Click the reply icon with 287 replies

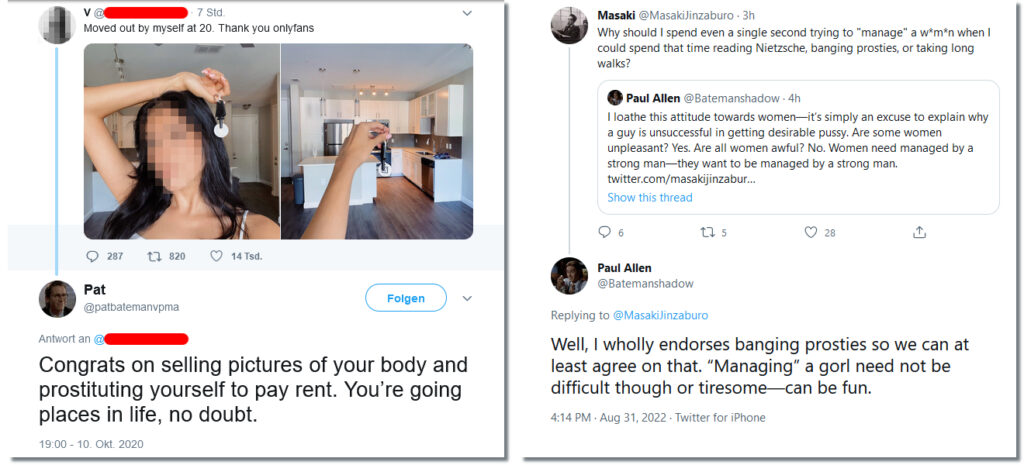[92, 257]
